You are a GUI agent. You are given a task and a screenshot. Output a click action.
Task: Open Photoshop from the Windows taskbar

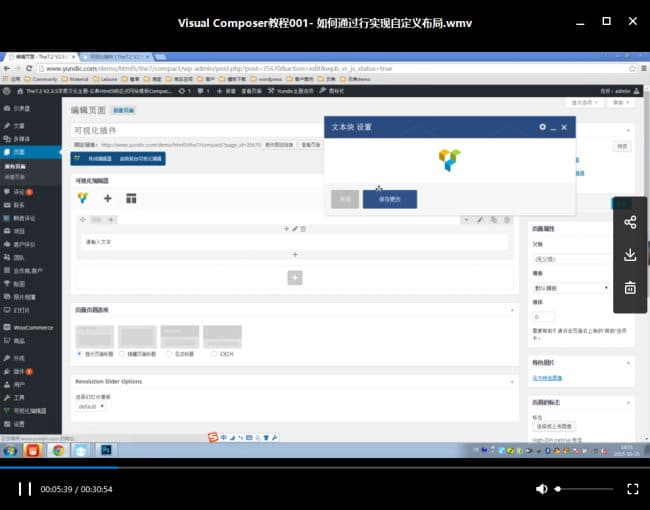point(106,450)
